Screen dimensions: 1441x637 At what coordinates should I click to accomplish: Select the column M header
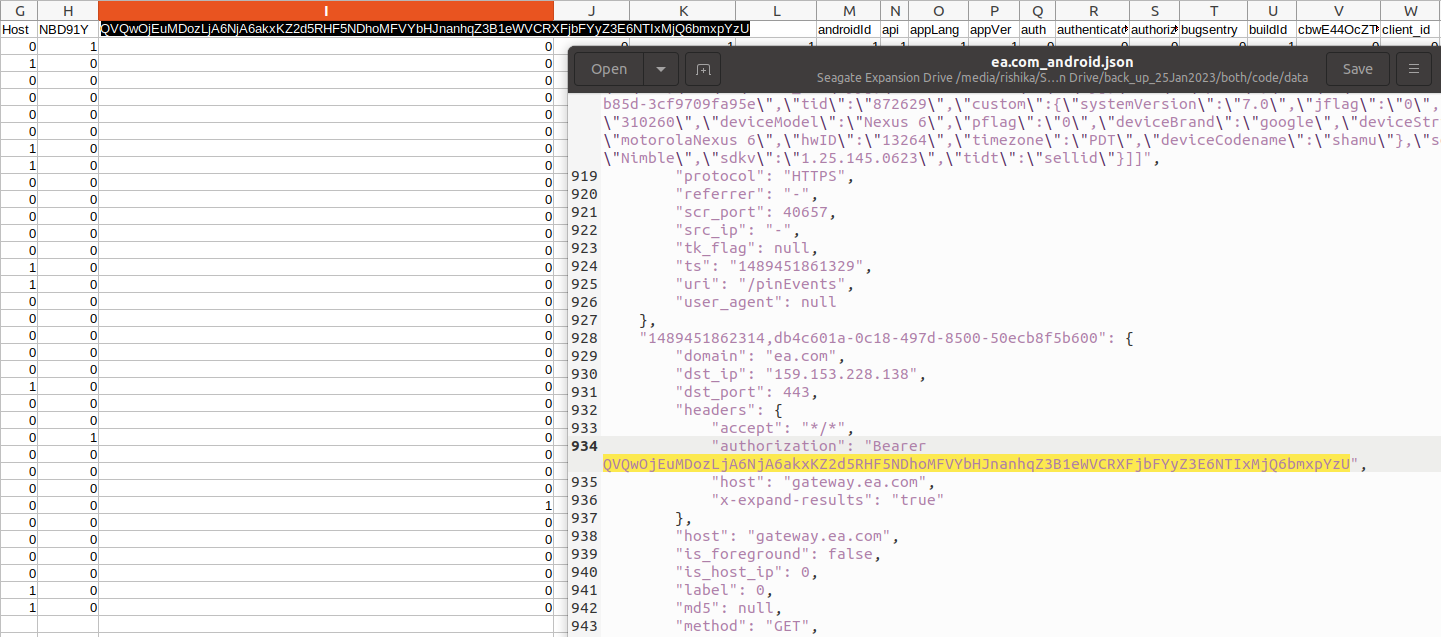[x=849, y=10]
